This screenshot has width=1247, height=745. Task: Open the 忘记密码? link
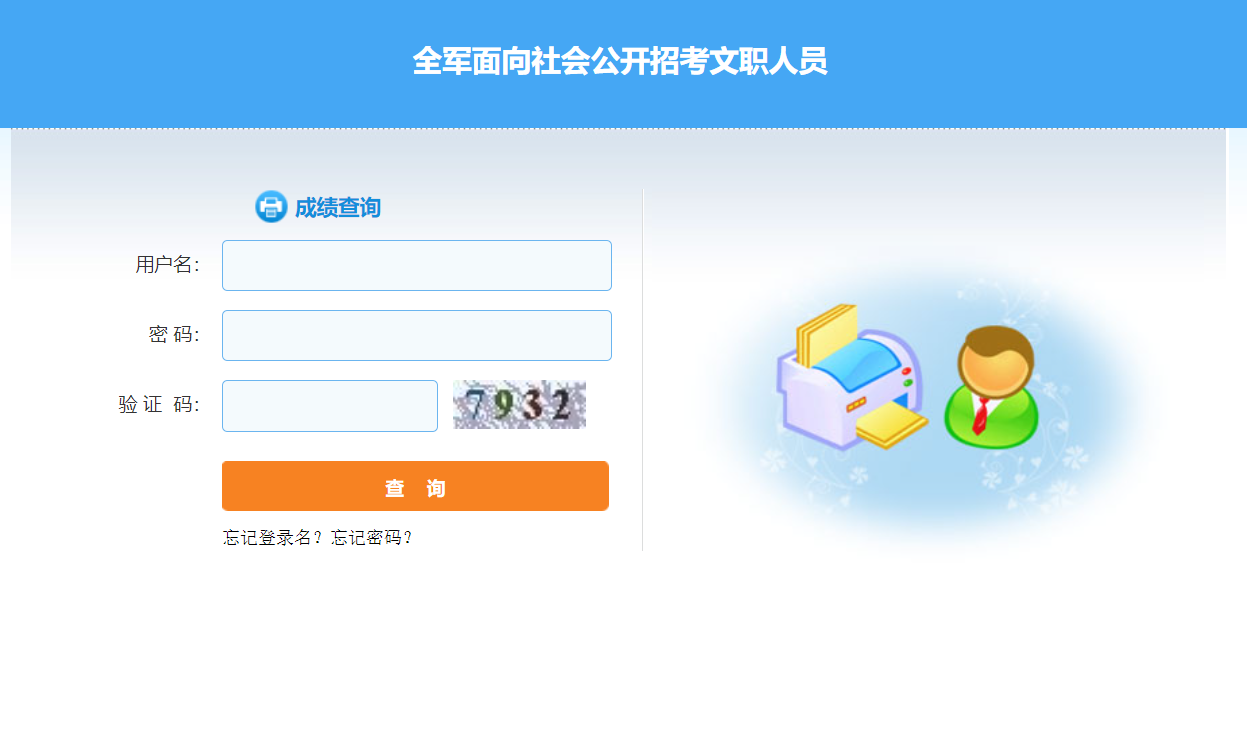click(x=372, y=538)
